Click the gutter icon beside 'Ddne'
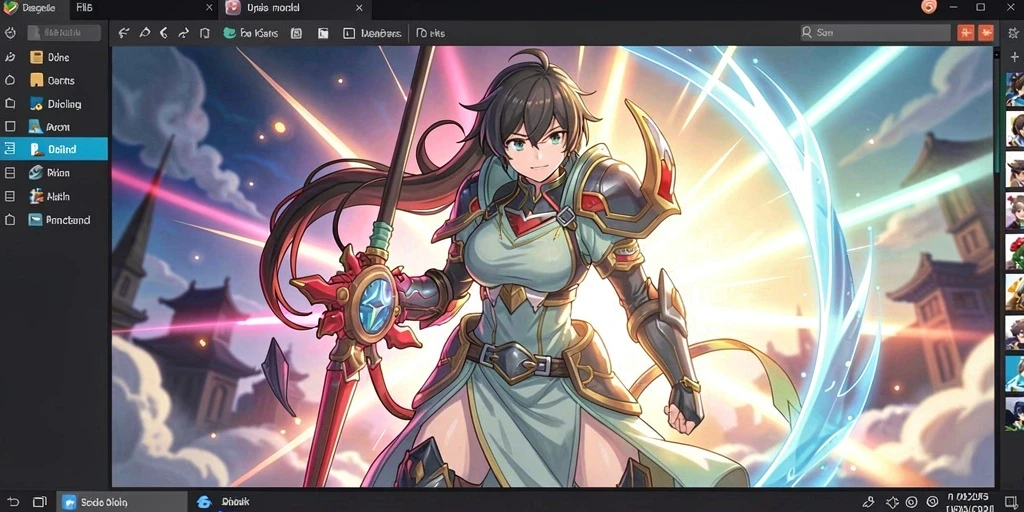Viewport: 1024px width, 512px height. pos(10,57)
